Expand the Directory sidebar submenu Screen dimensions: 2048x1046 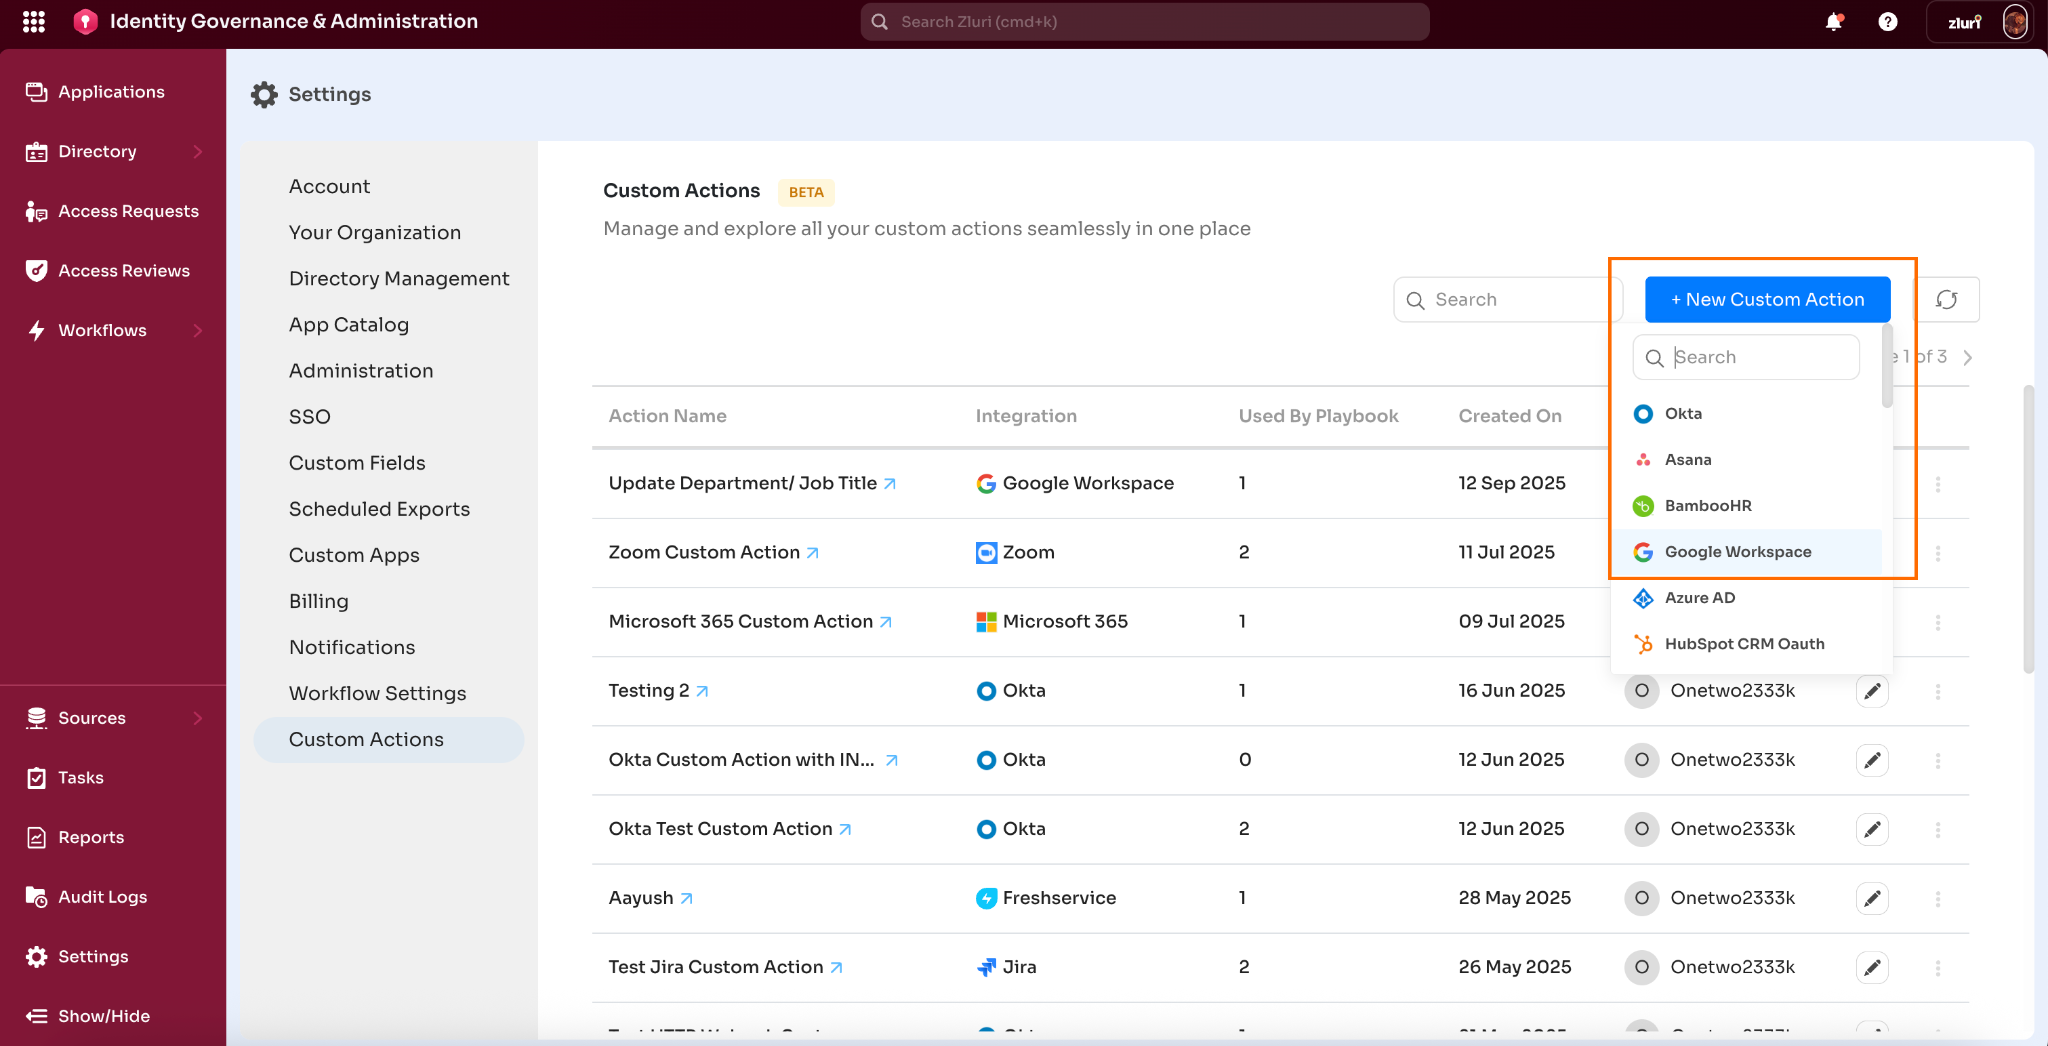pos(198,152)
